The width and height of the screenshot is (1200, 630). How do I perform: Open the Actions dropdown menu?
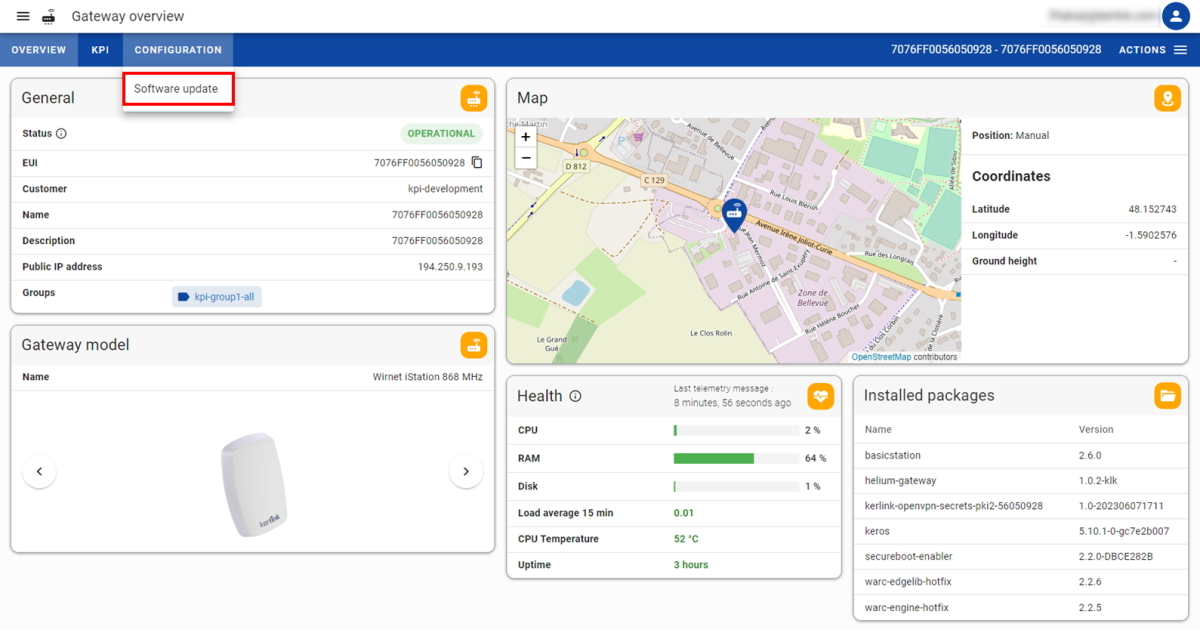coord(1152,50)
